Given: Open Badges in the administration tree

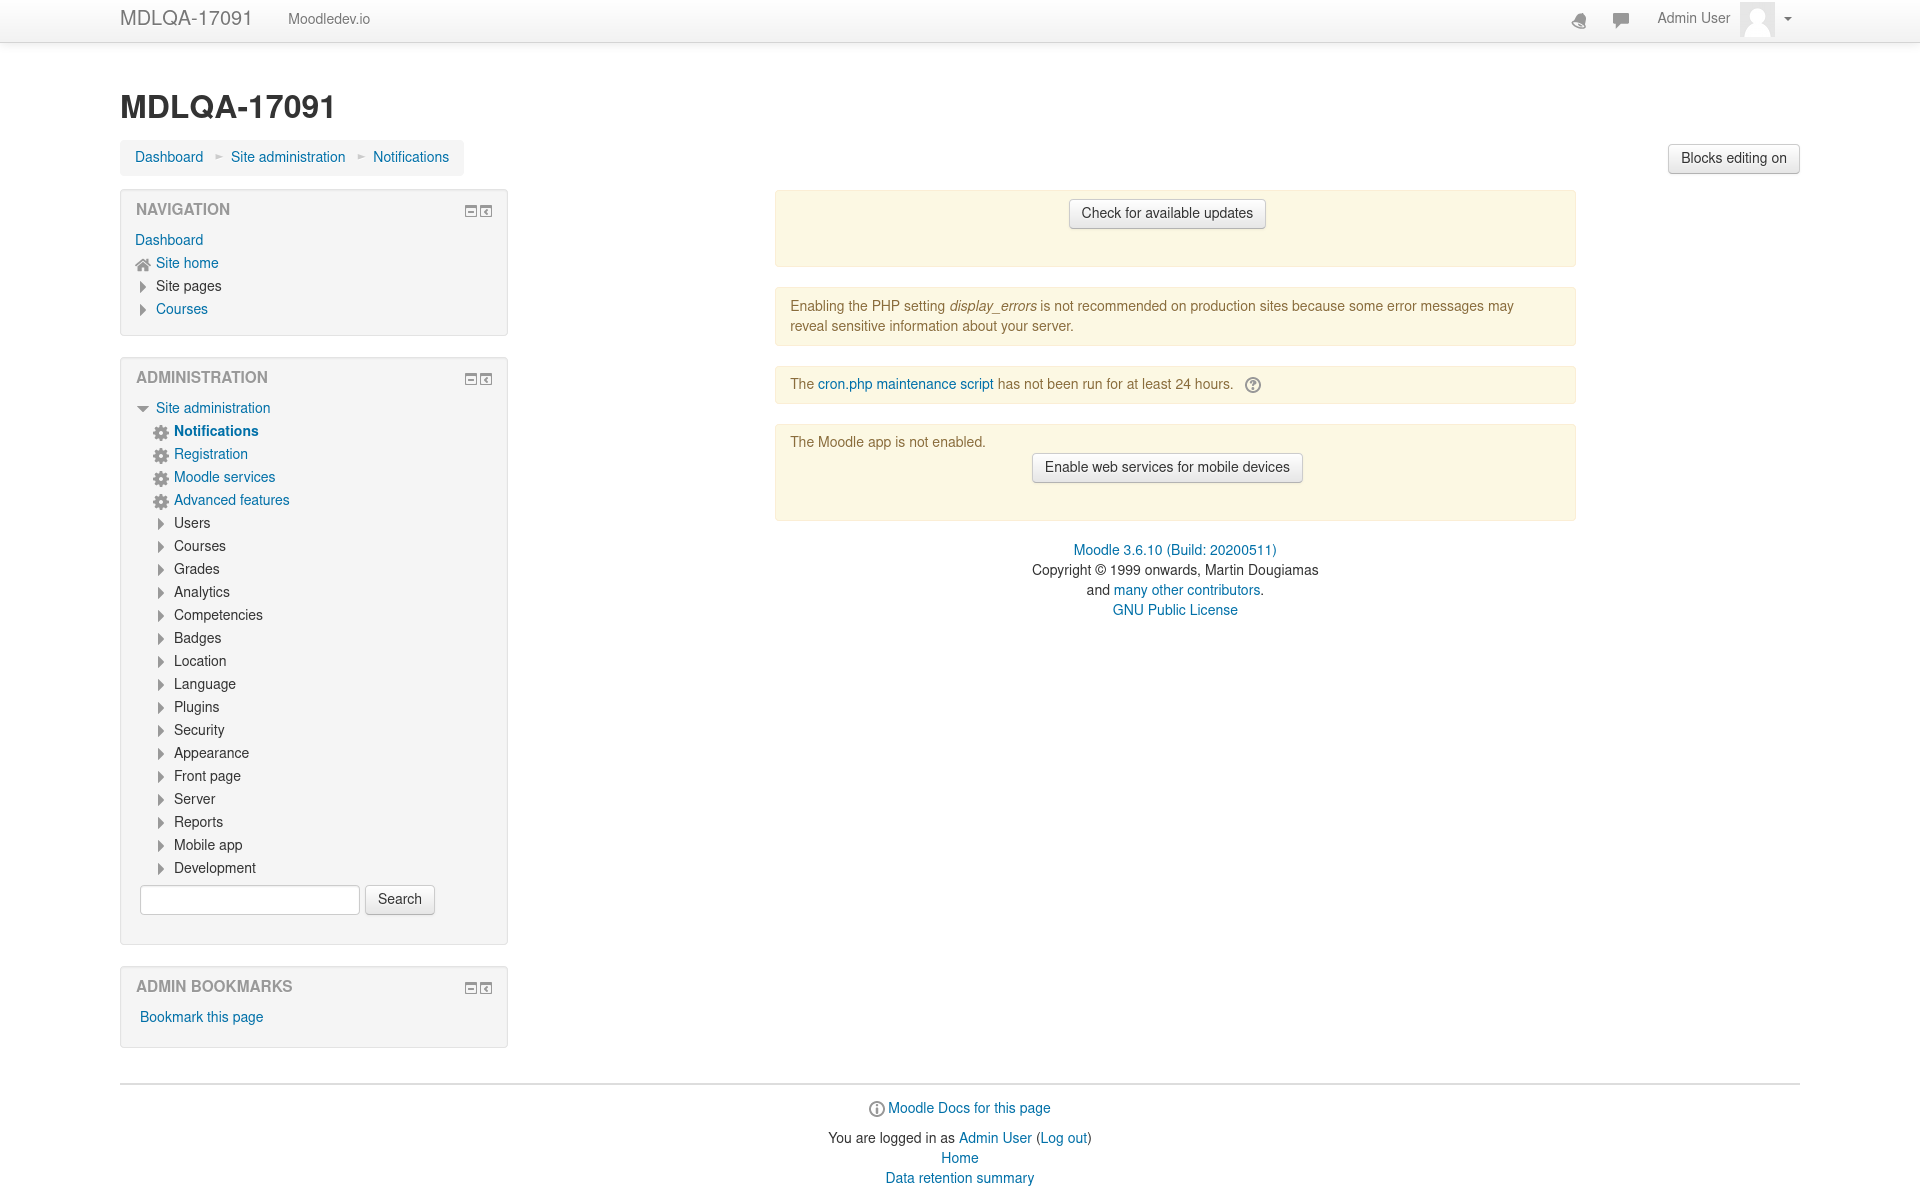Looking at the screenshot, I should 198,638.
